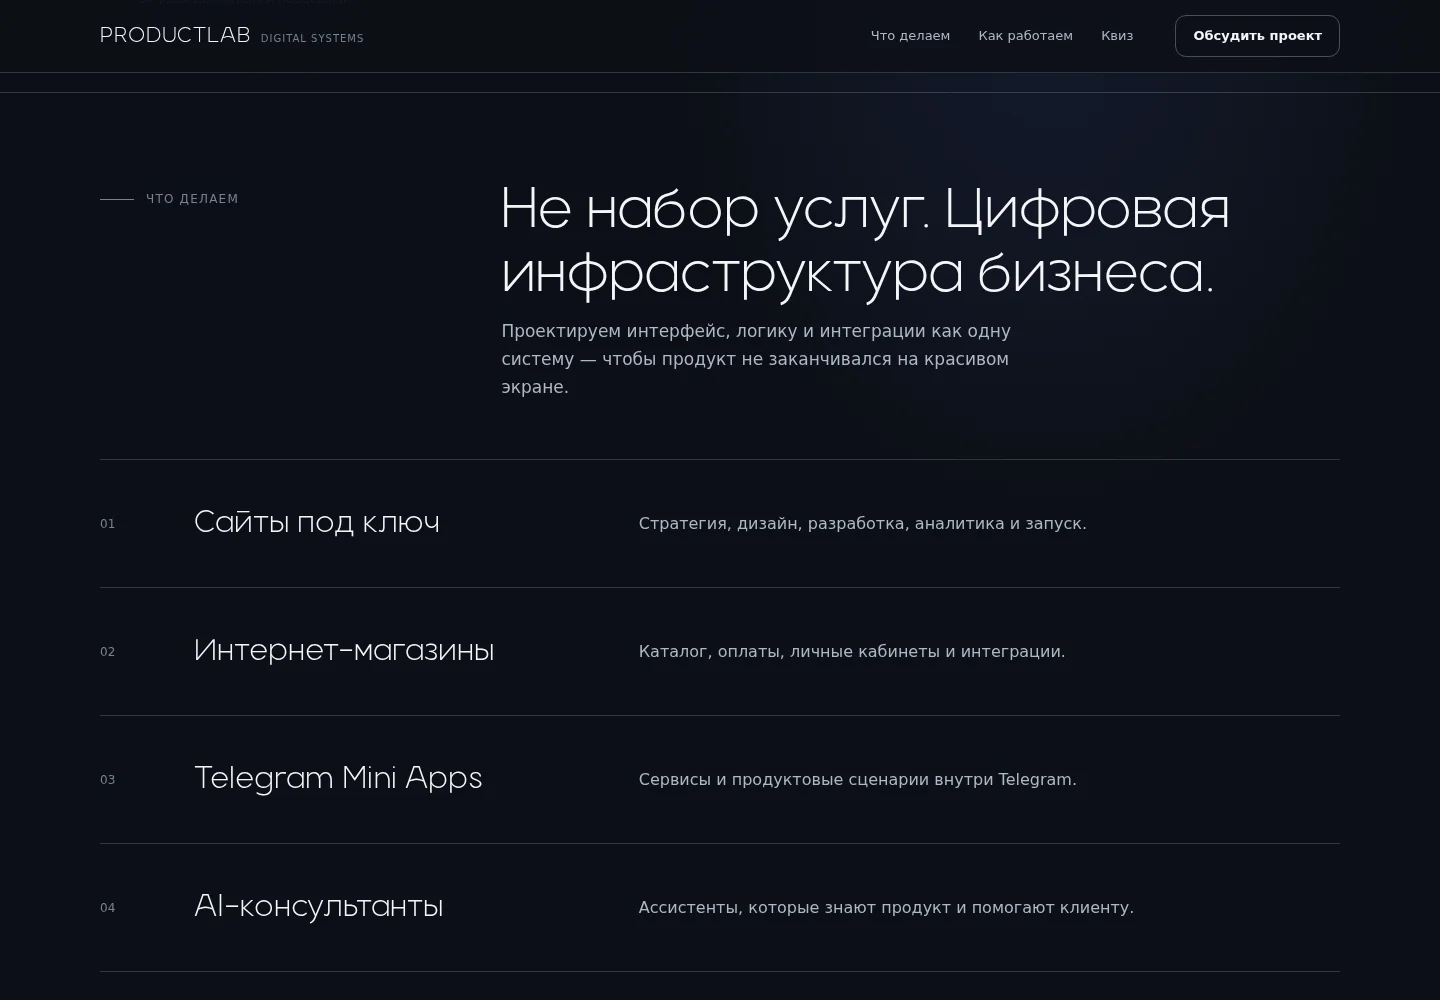Select the 'Сайты под ключ' service title
The height and width of the screenshot is (1000, 1440).
317,522
